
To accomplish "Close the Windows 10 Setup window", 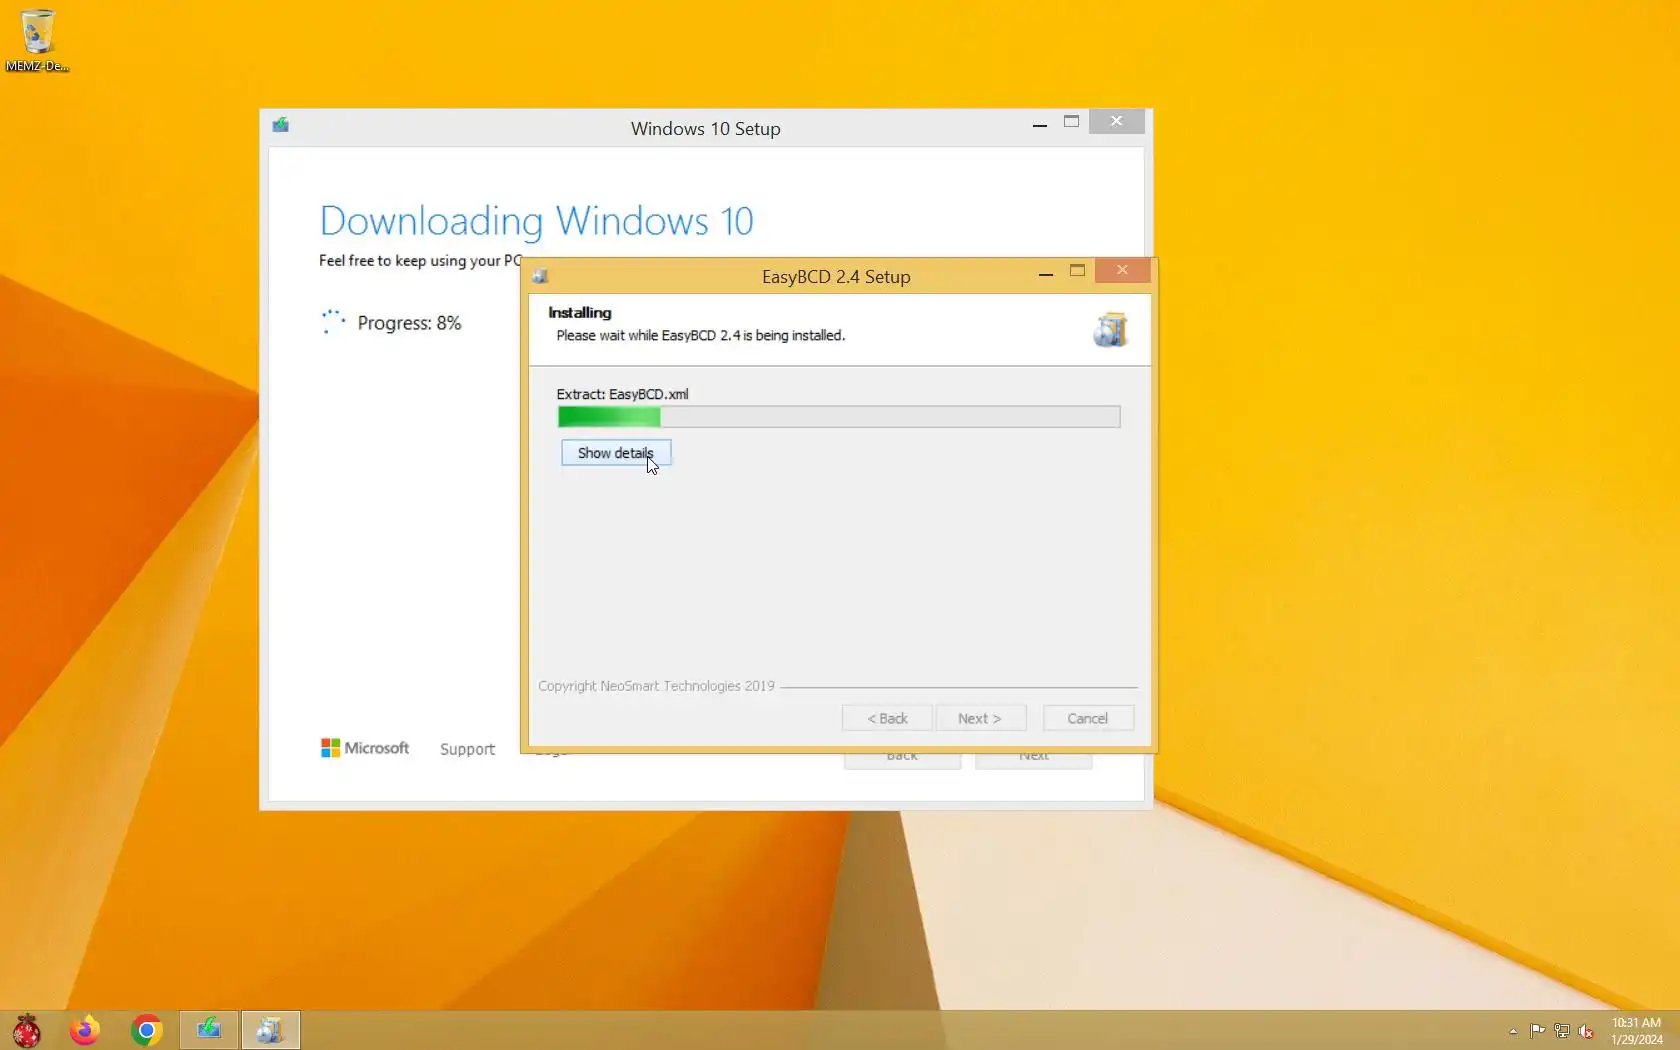I will [1117, 121].
